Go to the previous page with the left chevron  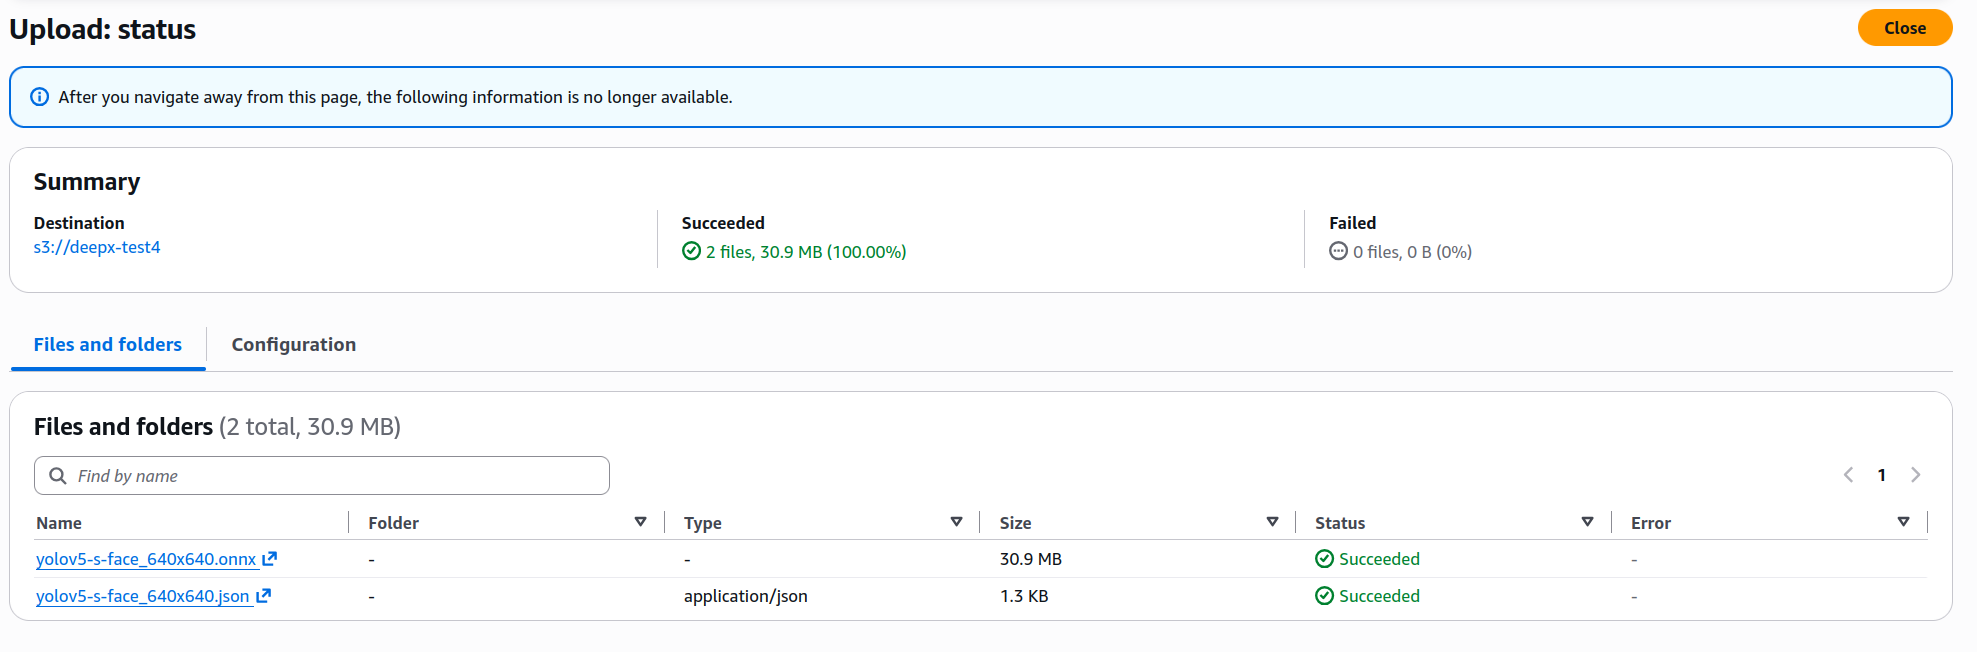click(x=1848, y=475)
